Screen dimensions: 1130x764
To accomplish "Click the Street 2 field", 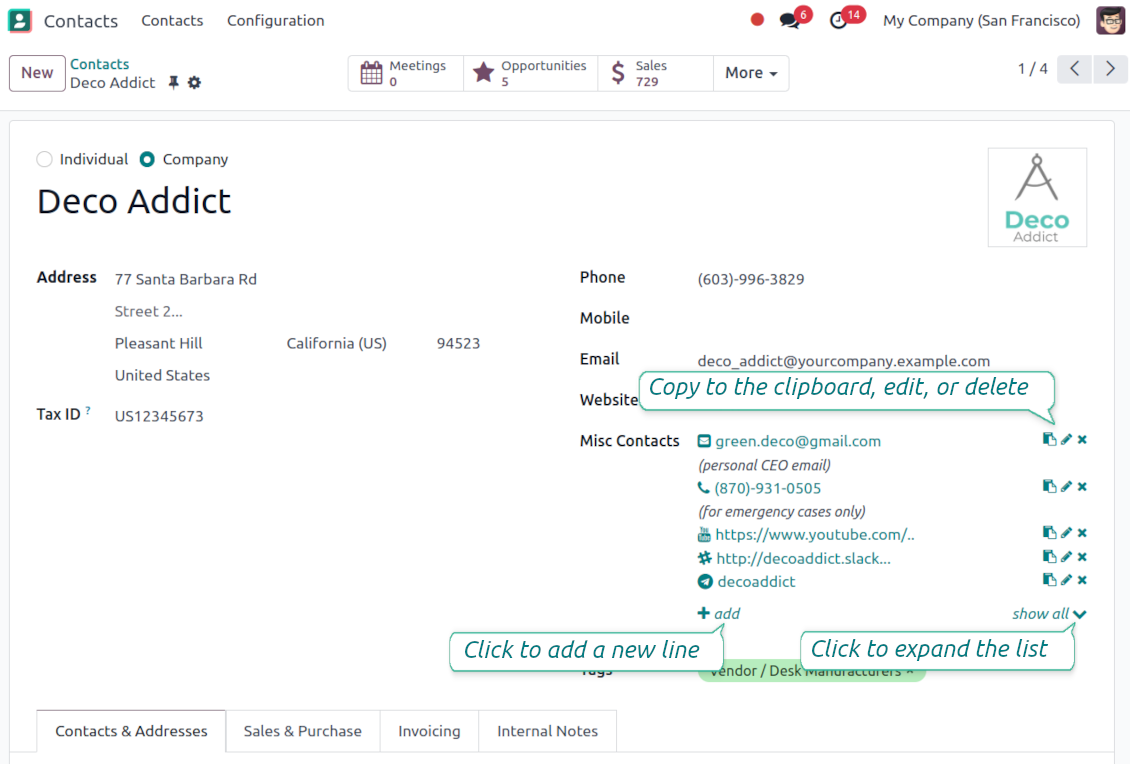I will tap(148, 311).
